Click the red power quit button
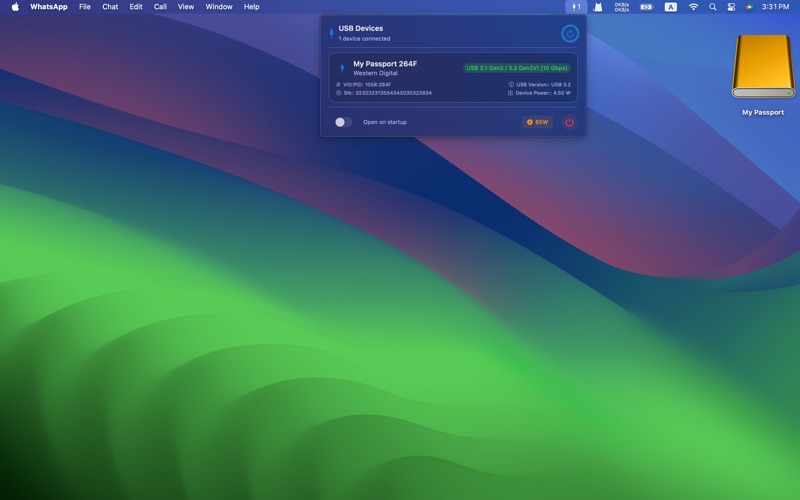The image size is (800, 500). [569, 122]
